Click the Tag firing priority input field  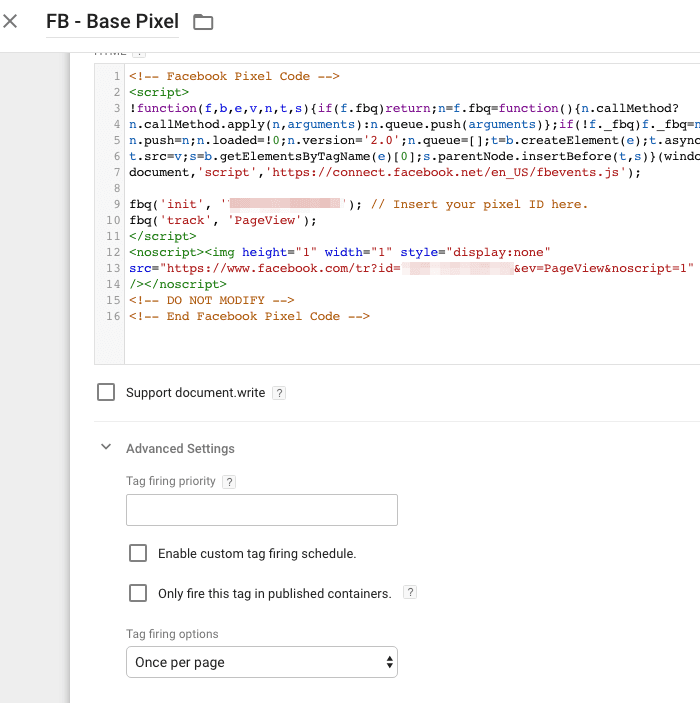[262, 510]
